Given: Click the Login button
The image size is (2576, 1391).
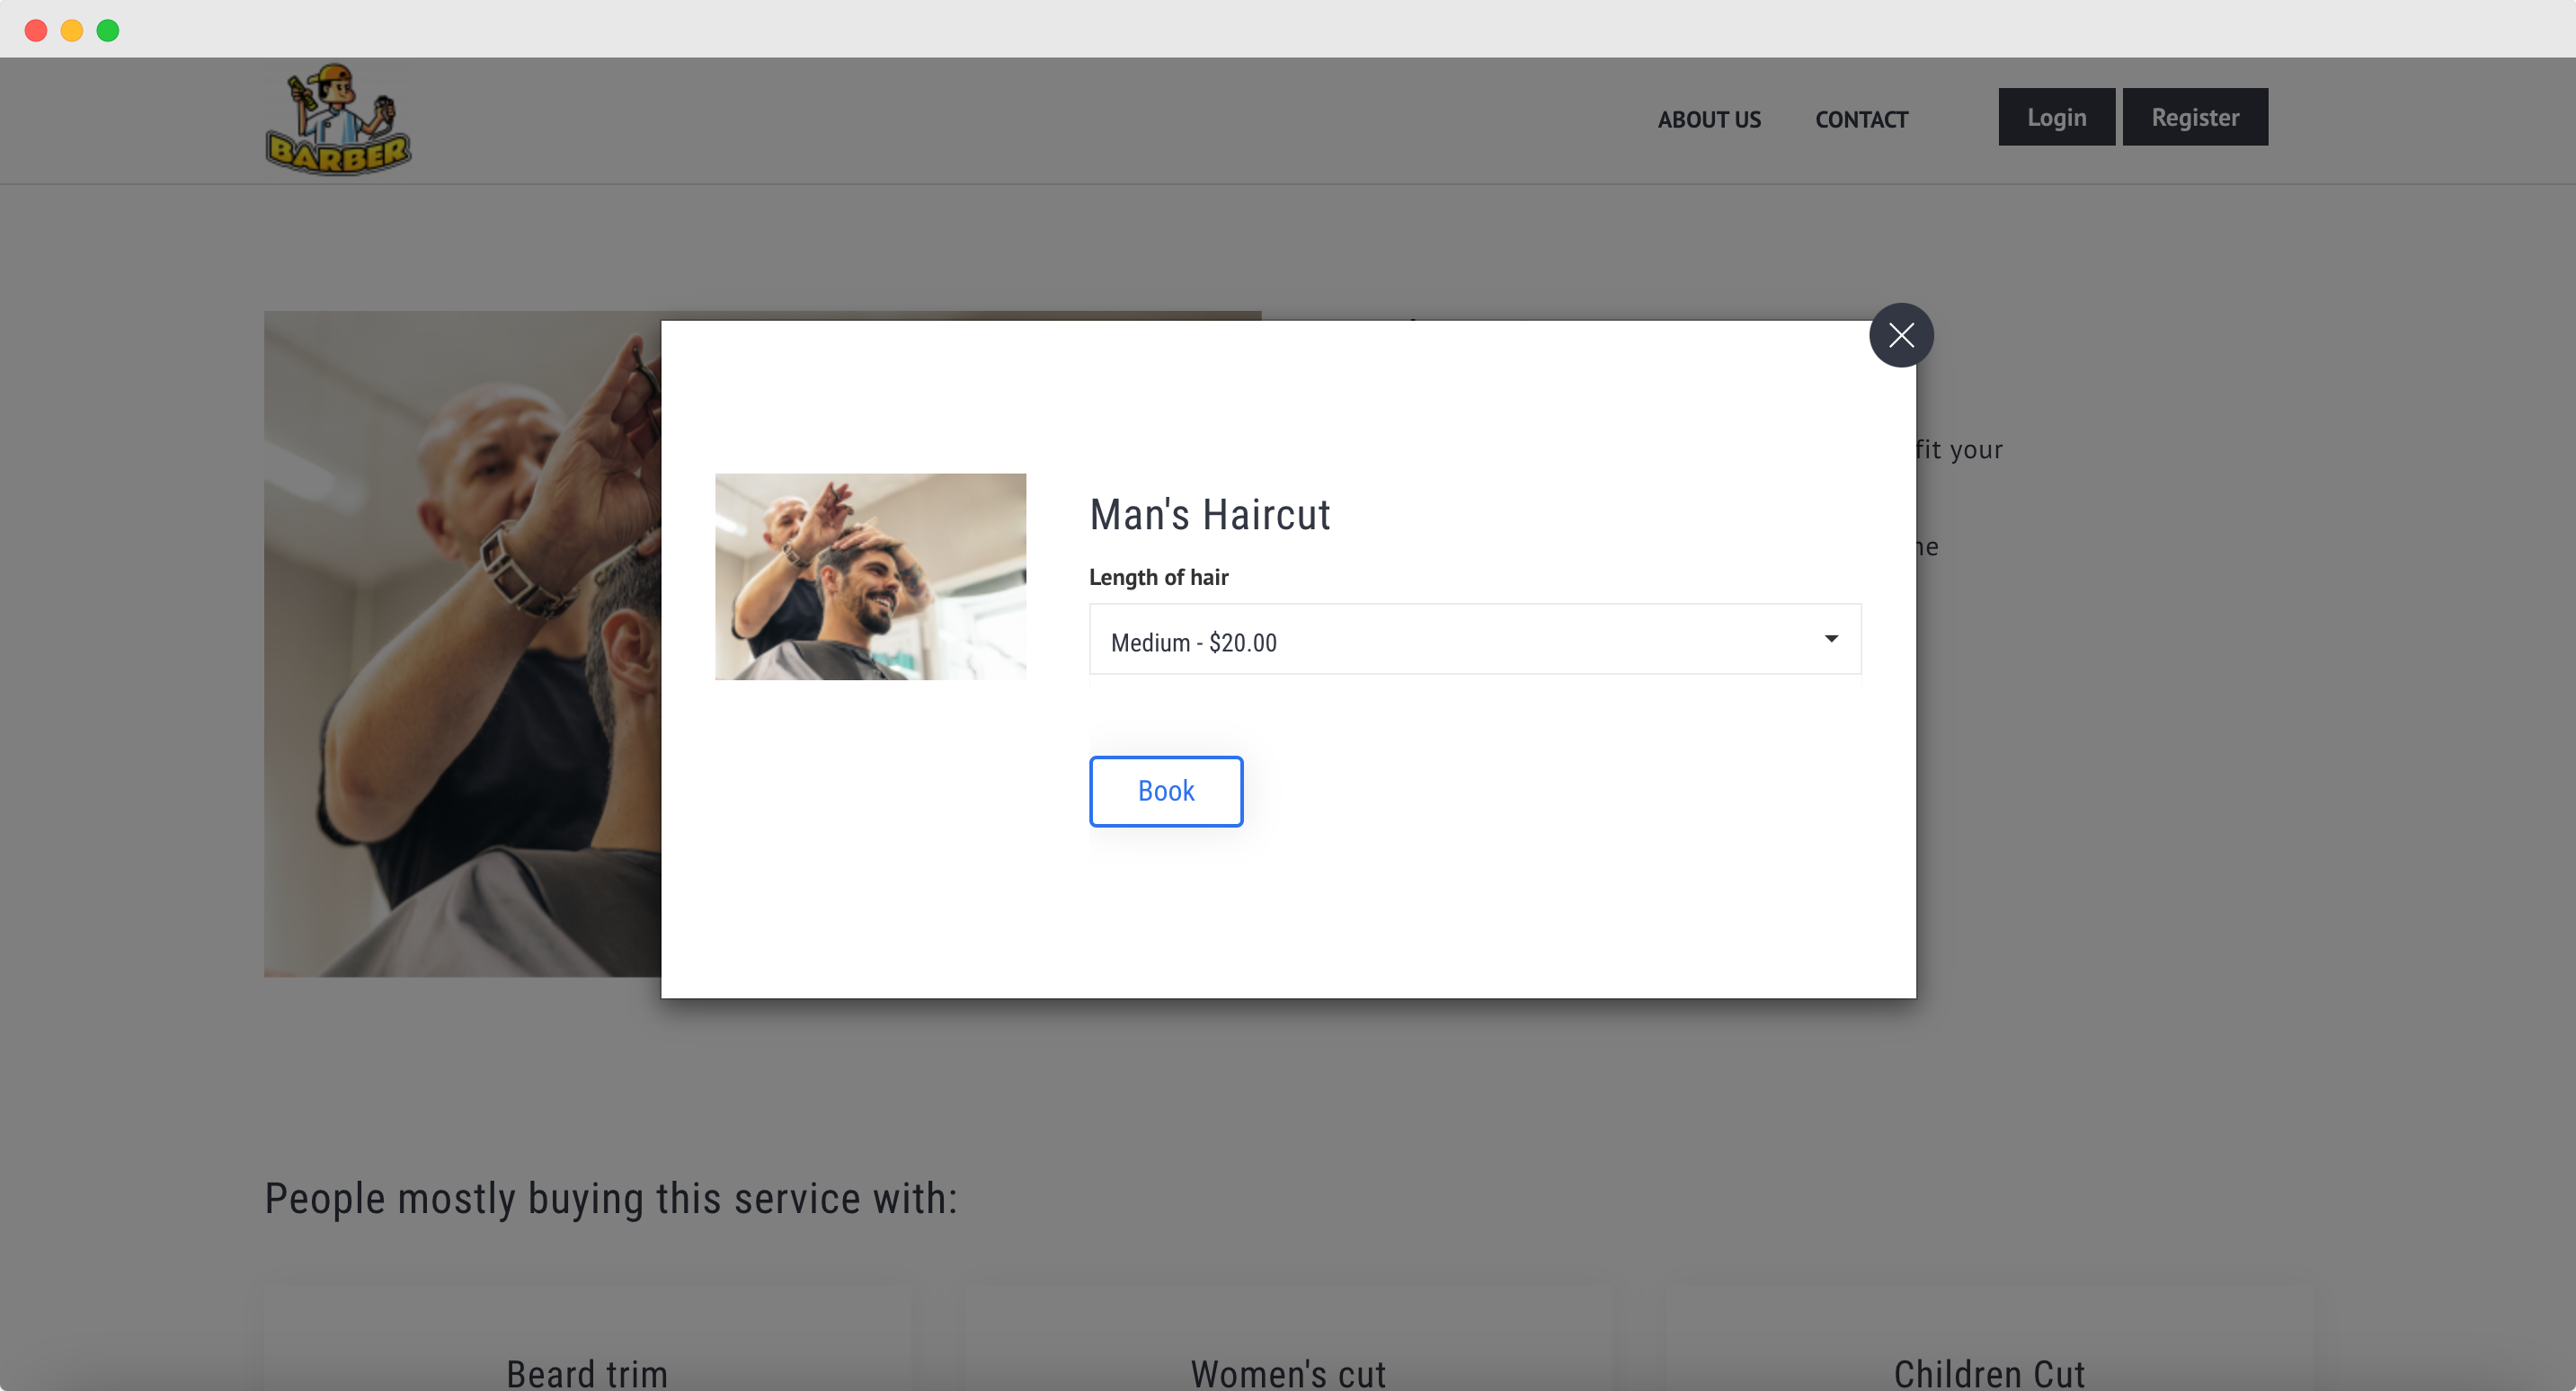Looking at the screenshot, I should pos(2056,117).
